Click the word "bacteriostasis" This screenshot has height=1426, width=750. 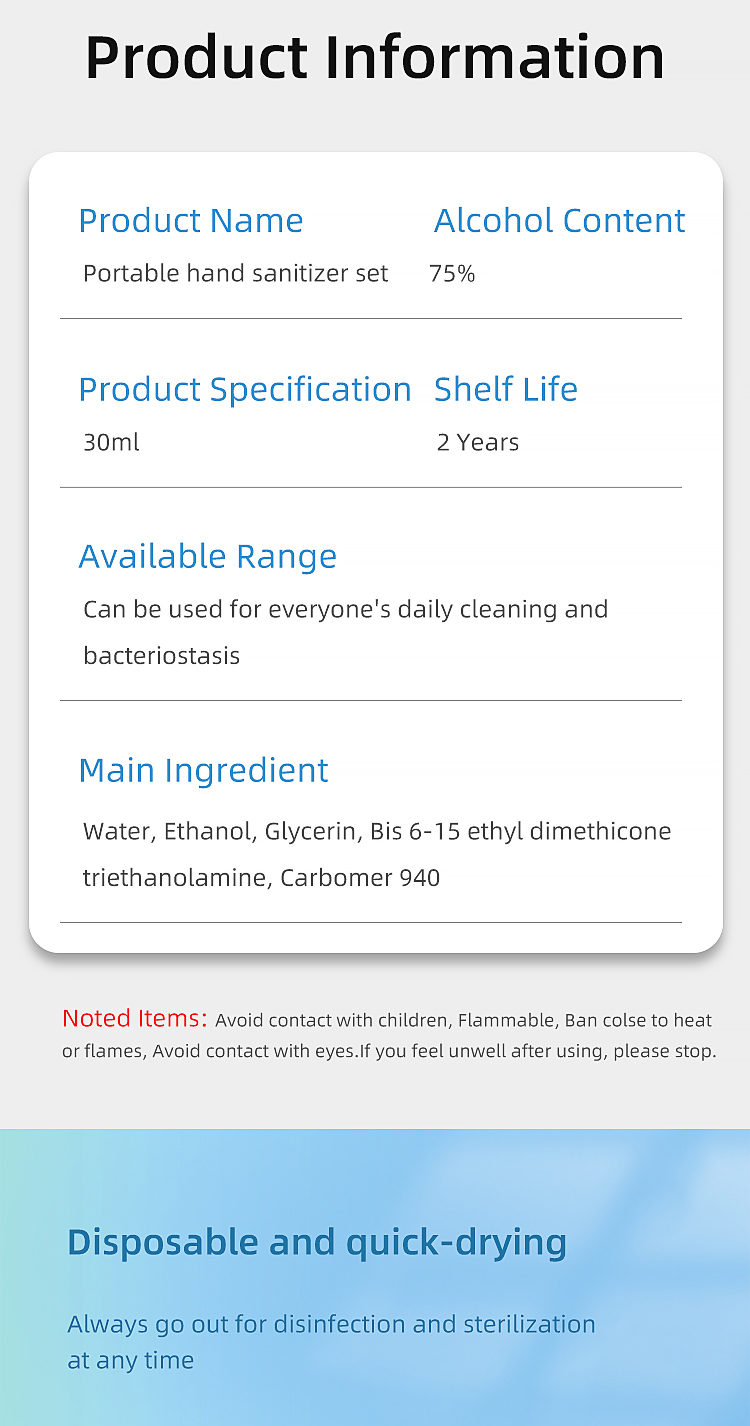coord(162,656)
